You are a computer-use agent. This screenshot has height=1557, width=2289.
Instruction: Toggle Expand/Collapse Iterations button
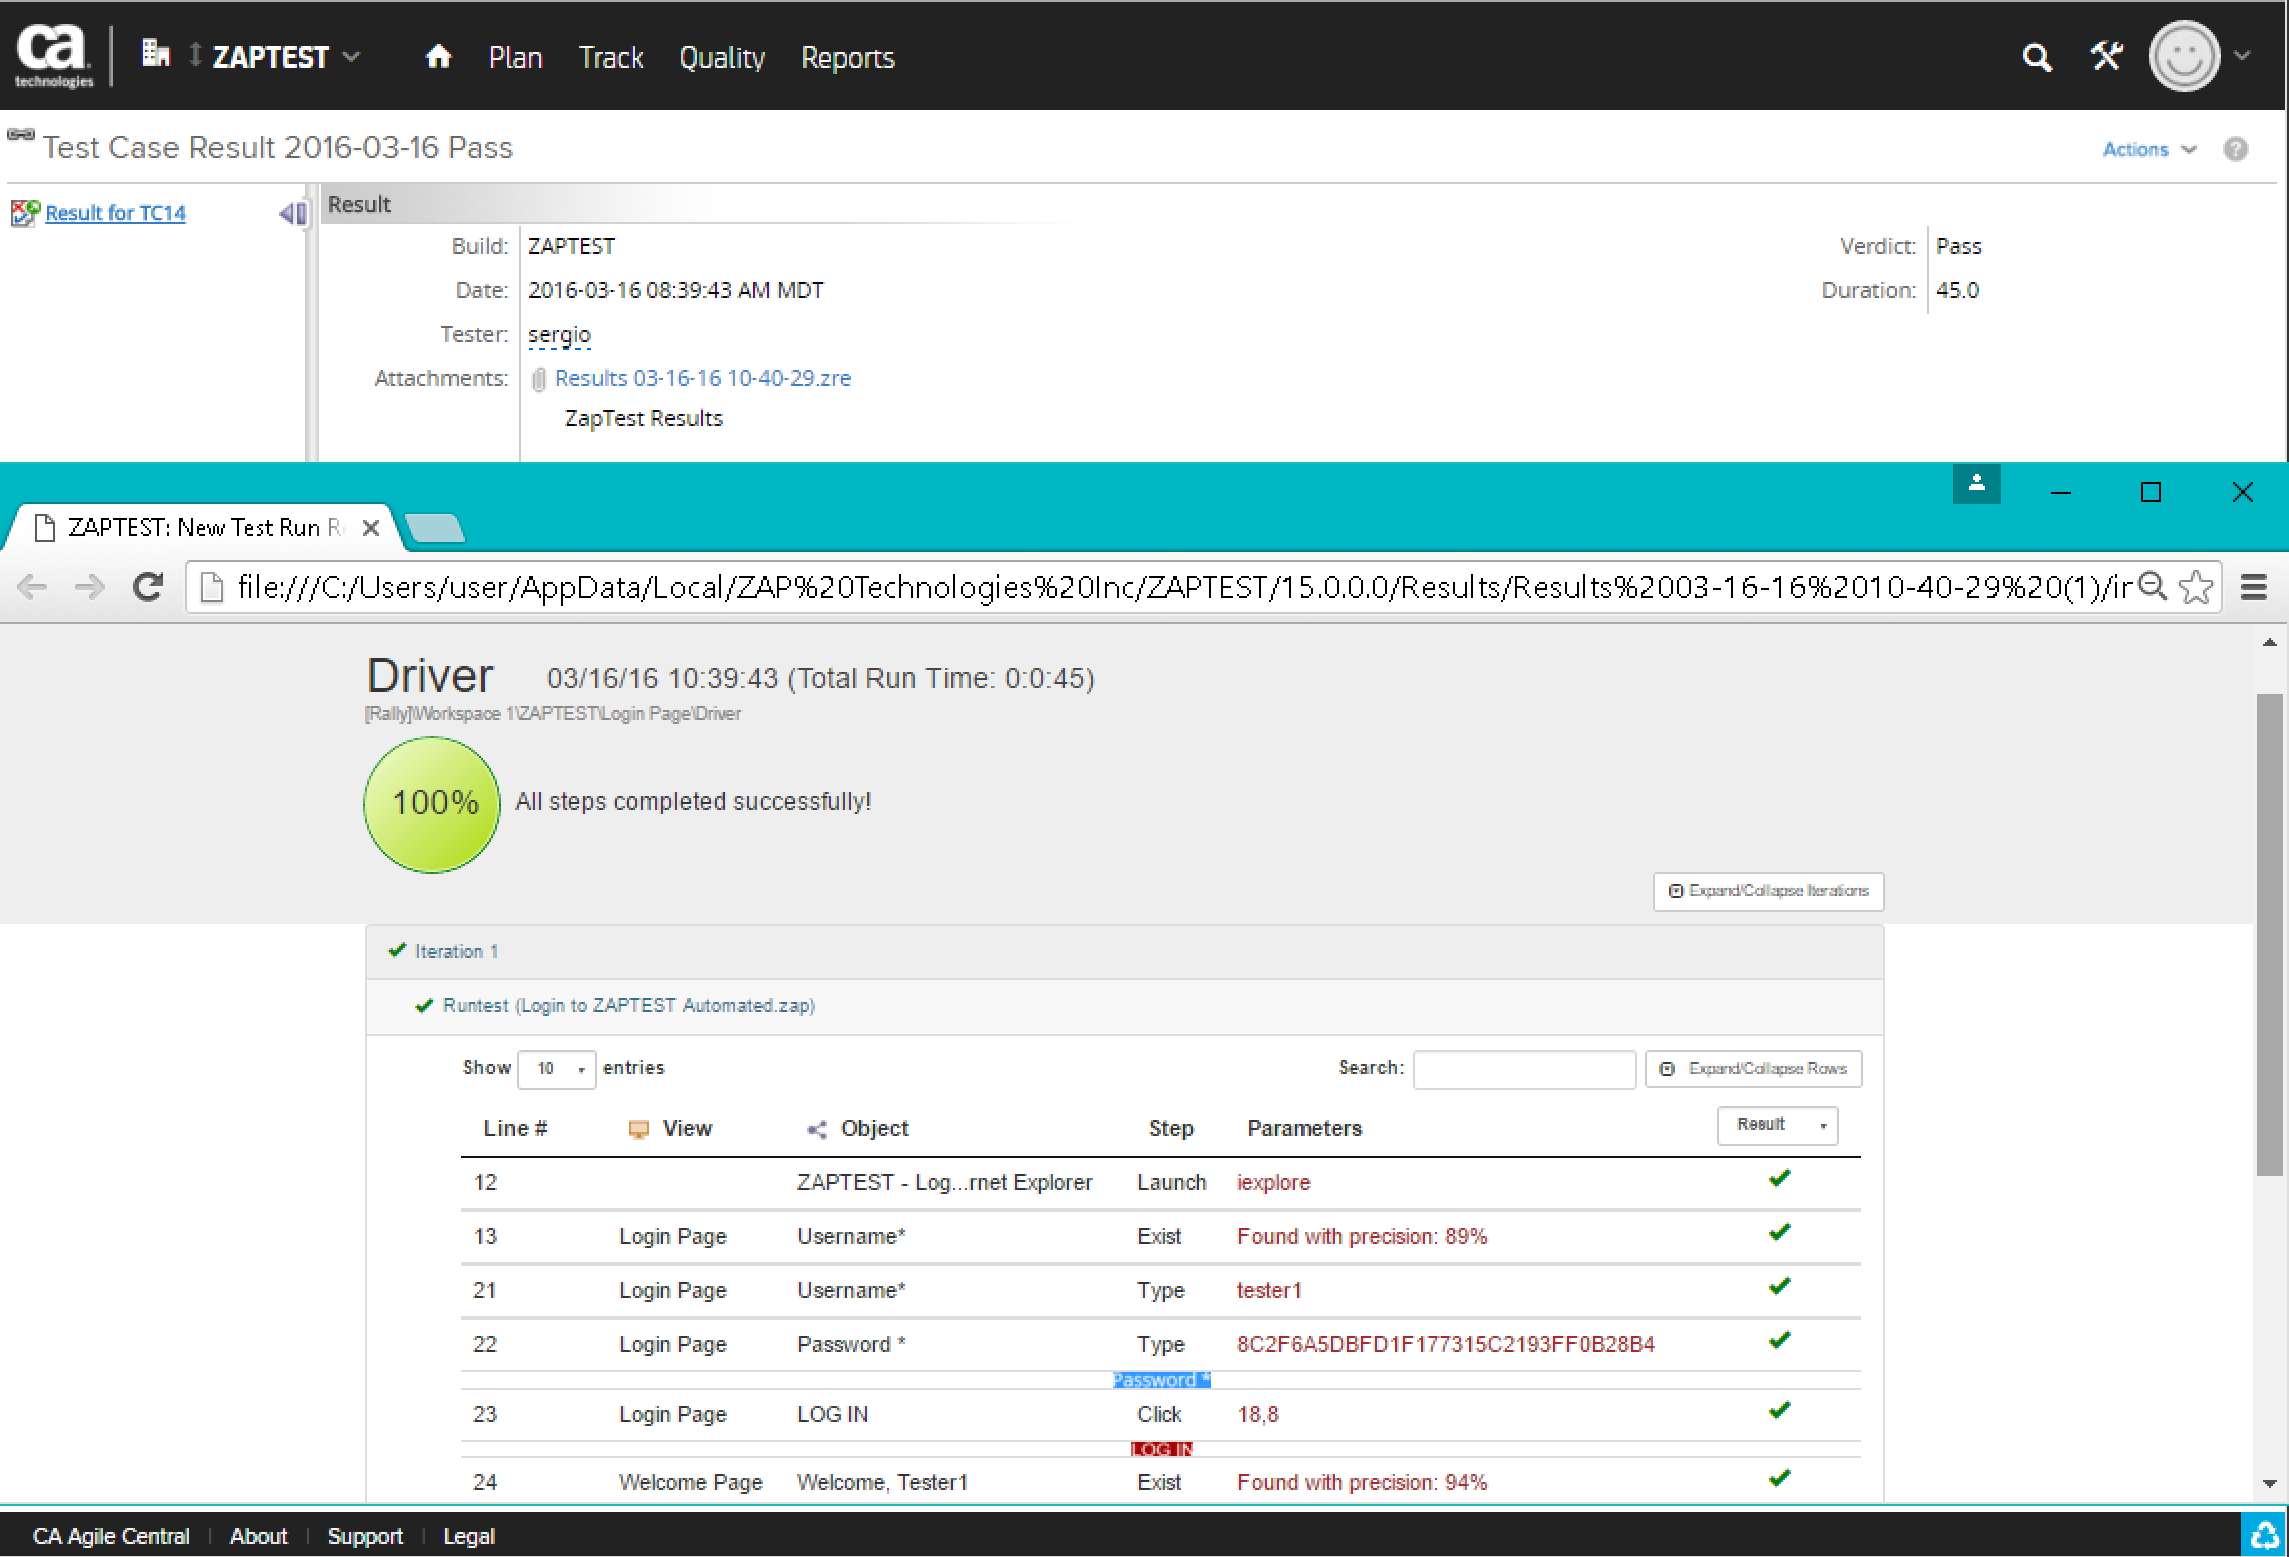[1768, 891]
